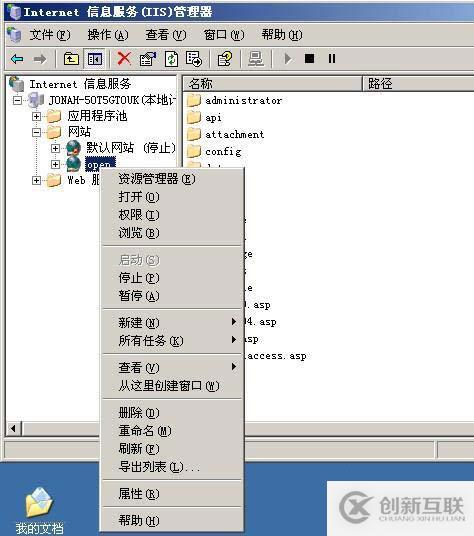Expand the 默认网站 node
Screen dimensions: 474x536
(x=55, y=148)
